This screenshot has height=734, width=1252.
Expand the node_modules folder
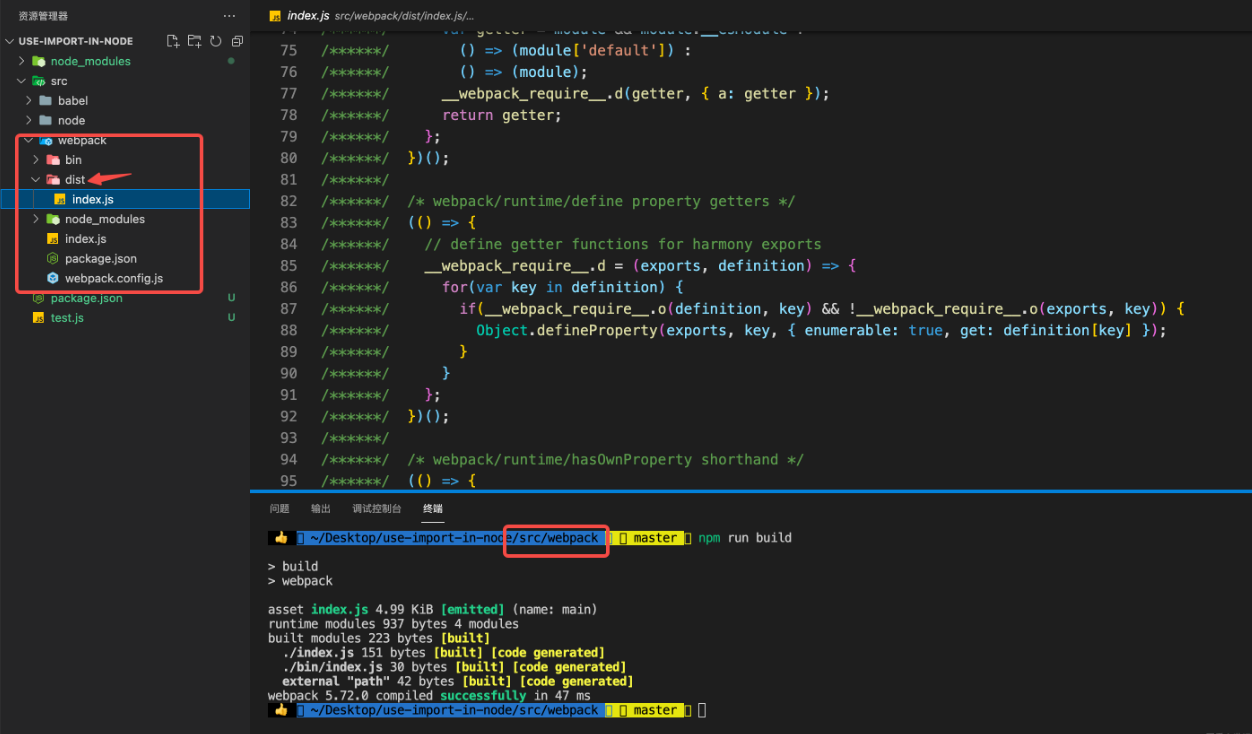click(x=20, y=61)
